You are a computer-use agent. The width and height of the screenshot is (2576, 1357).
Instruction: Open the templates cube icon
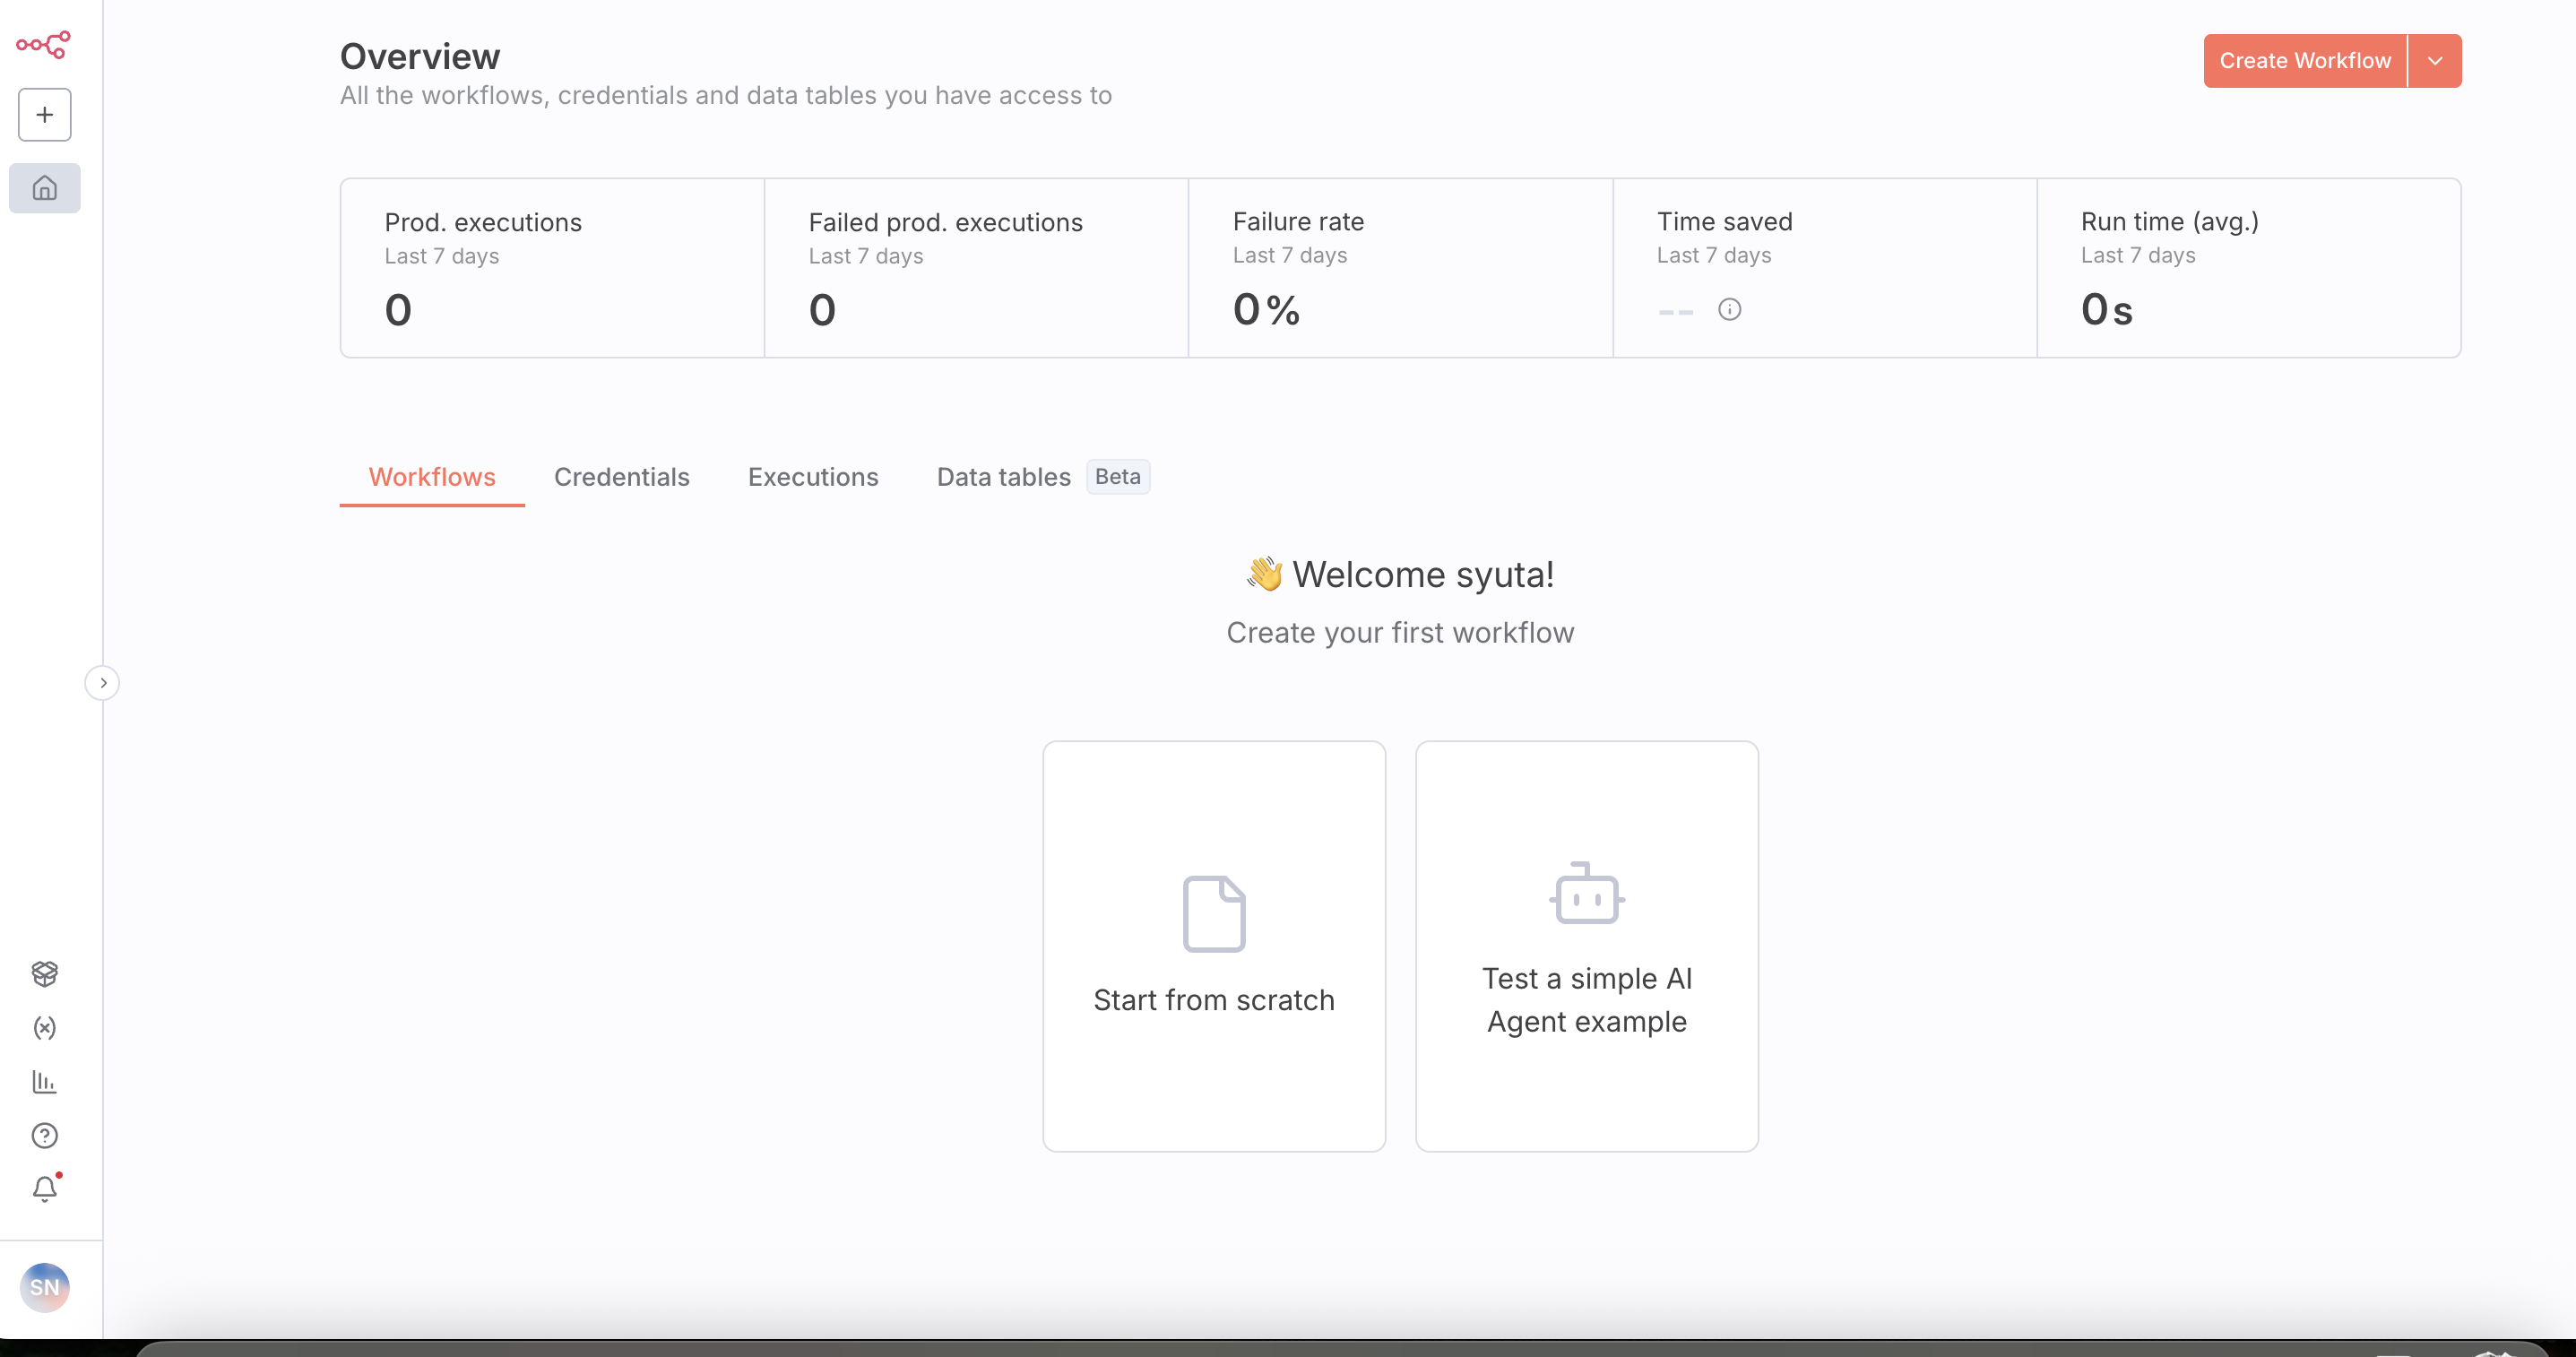(45, 973)
